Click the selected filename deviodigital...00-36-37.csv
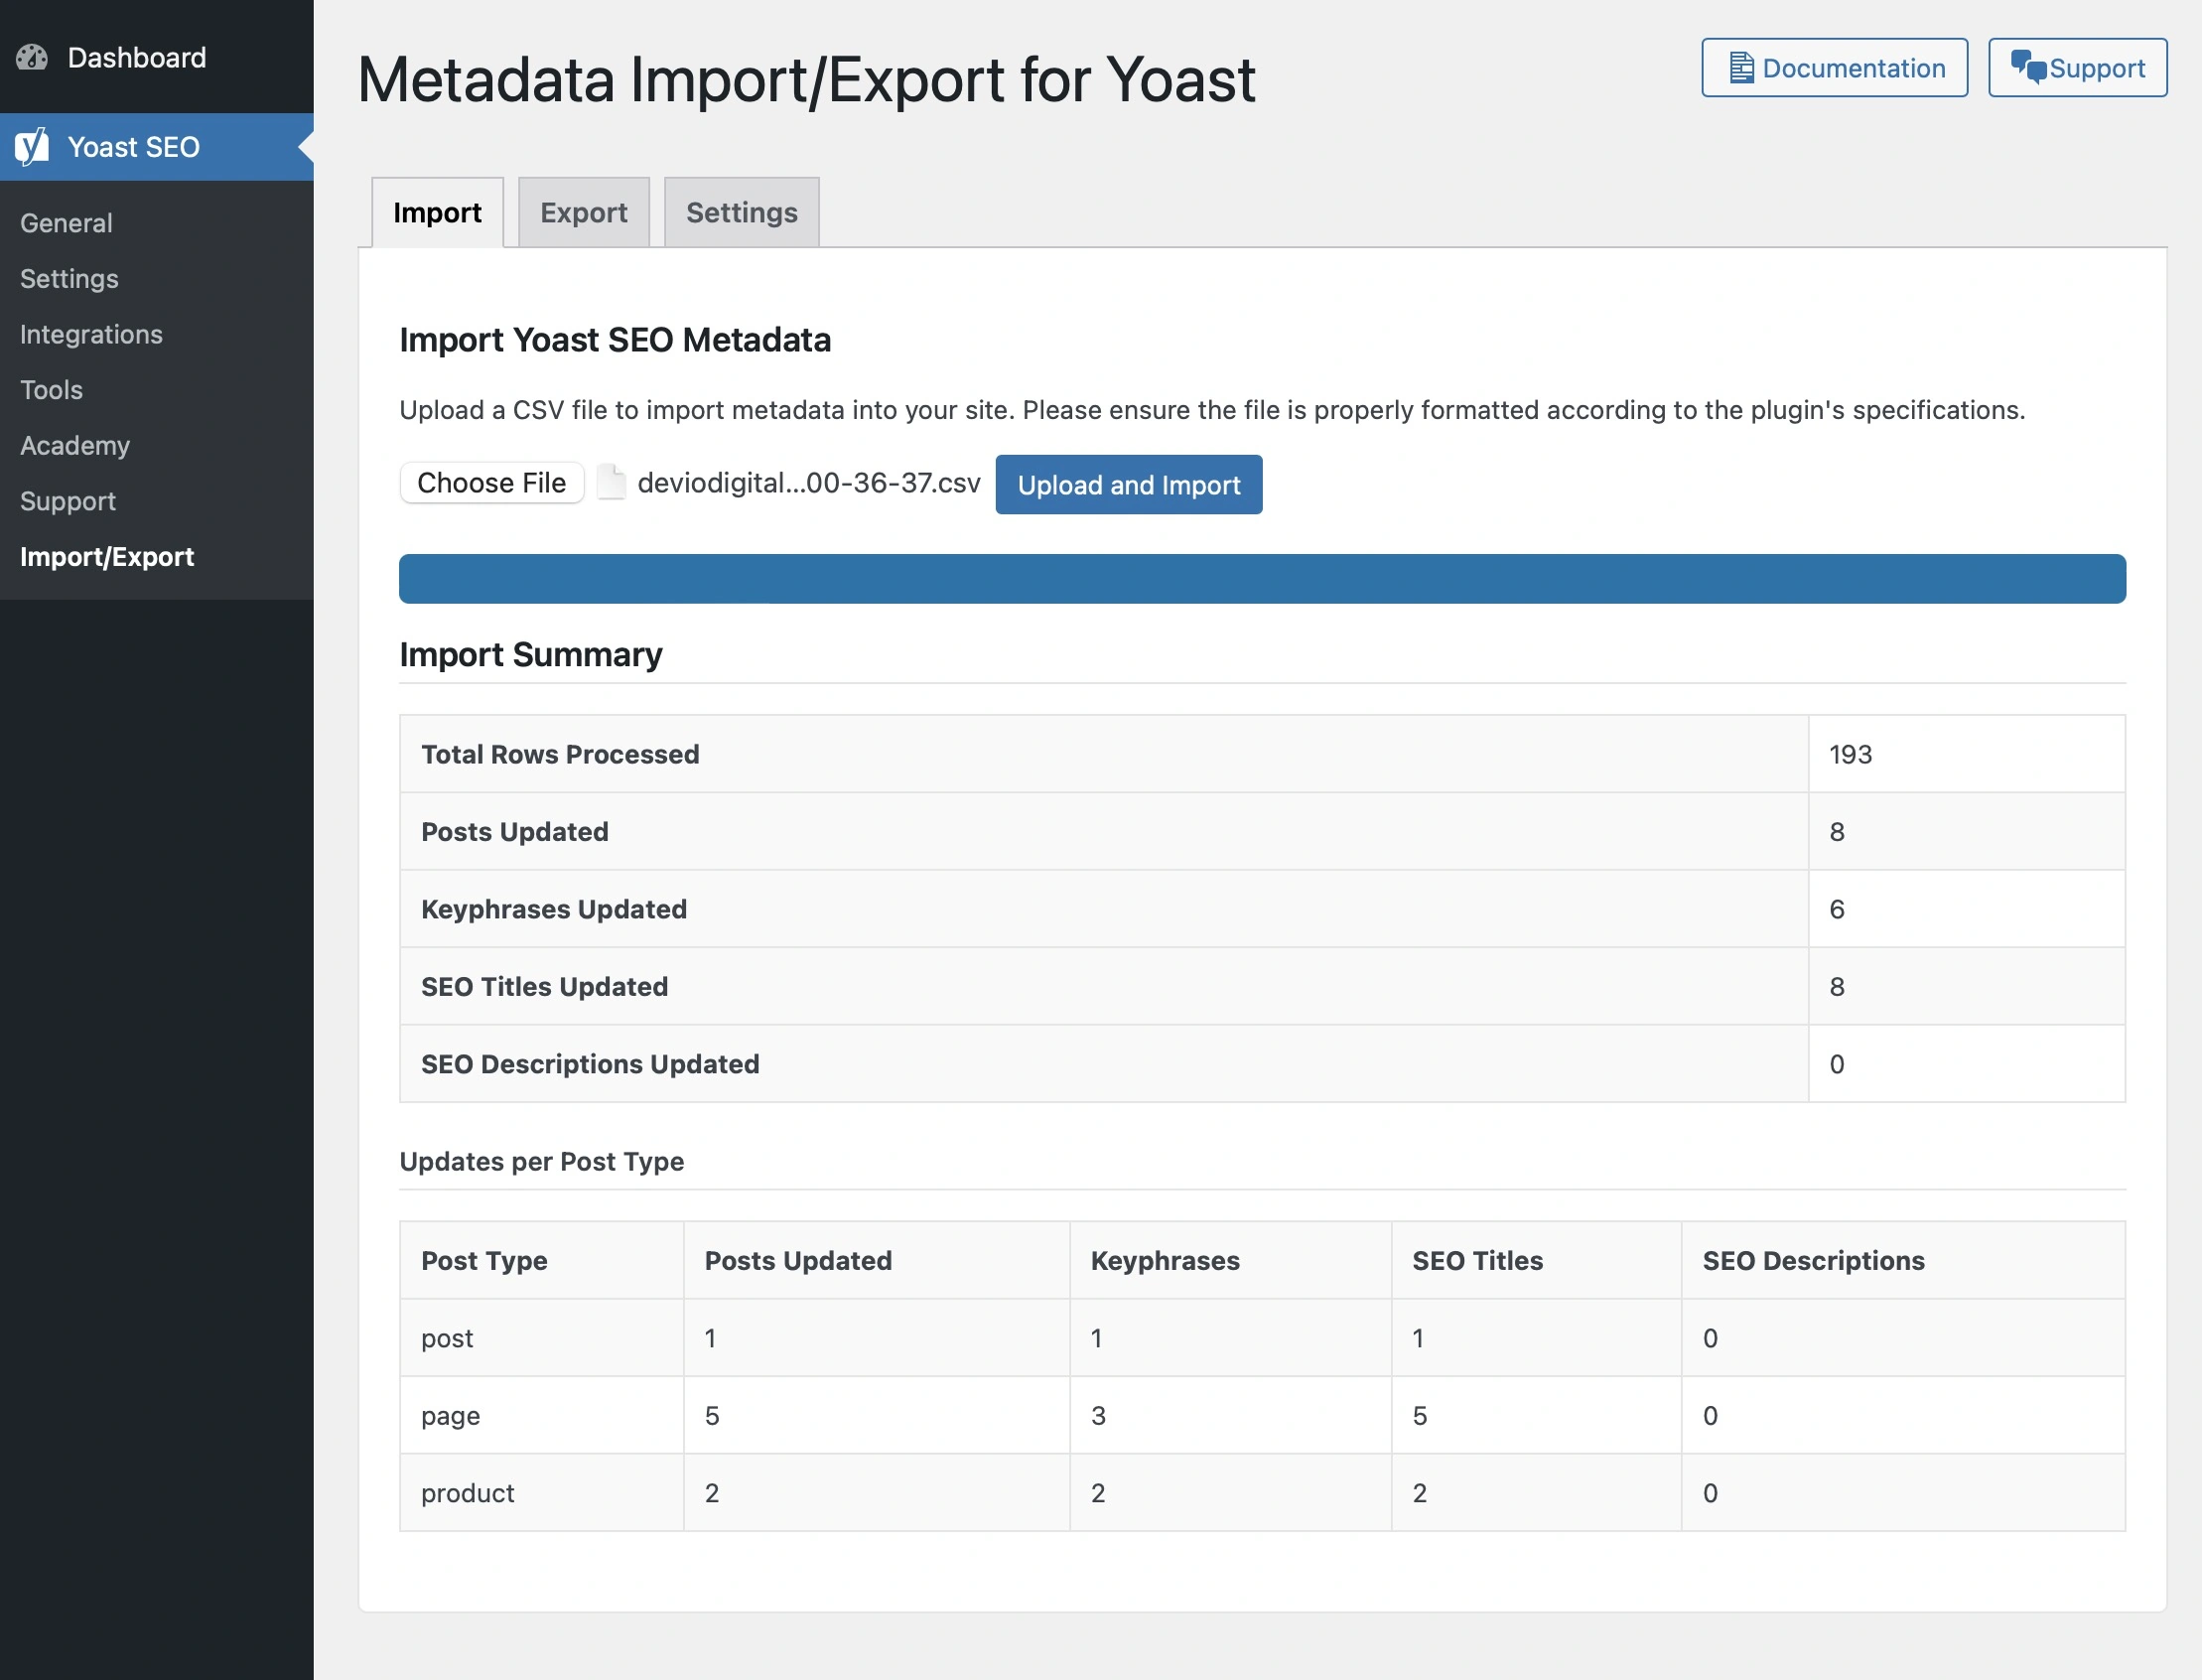Image resolution: width=2202 pixels, height=1680 pixels. tap(808, 483)
